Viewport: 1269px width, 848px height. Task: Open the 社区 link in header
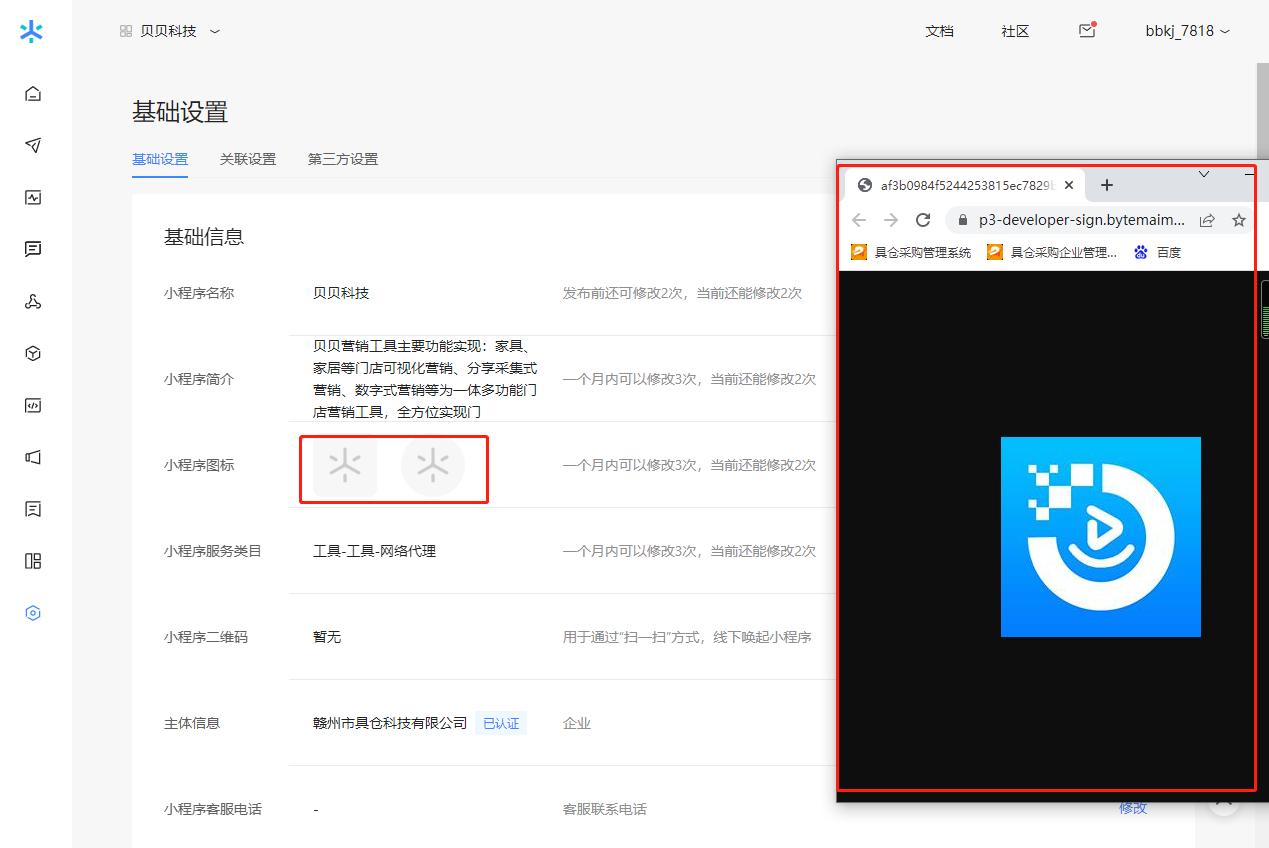click(x=1015, y=31)
